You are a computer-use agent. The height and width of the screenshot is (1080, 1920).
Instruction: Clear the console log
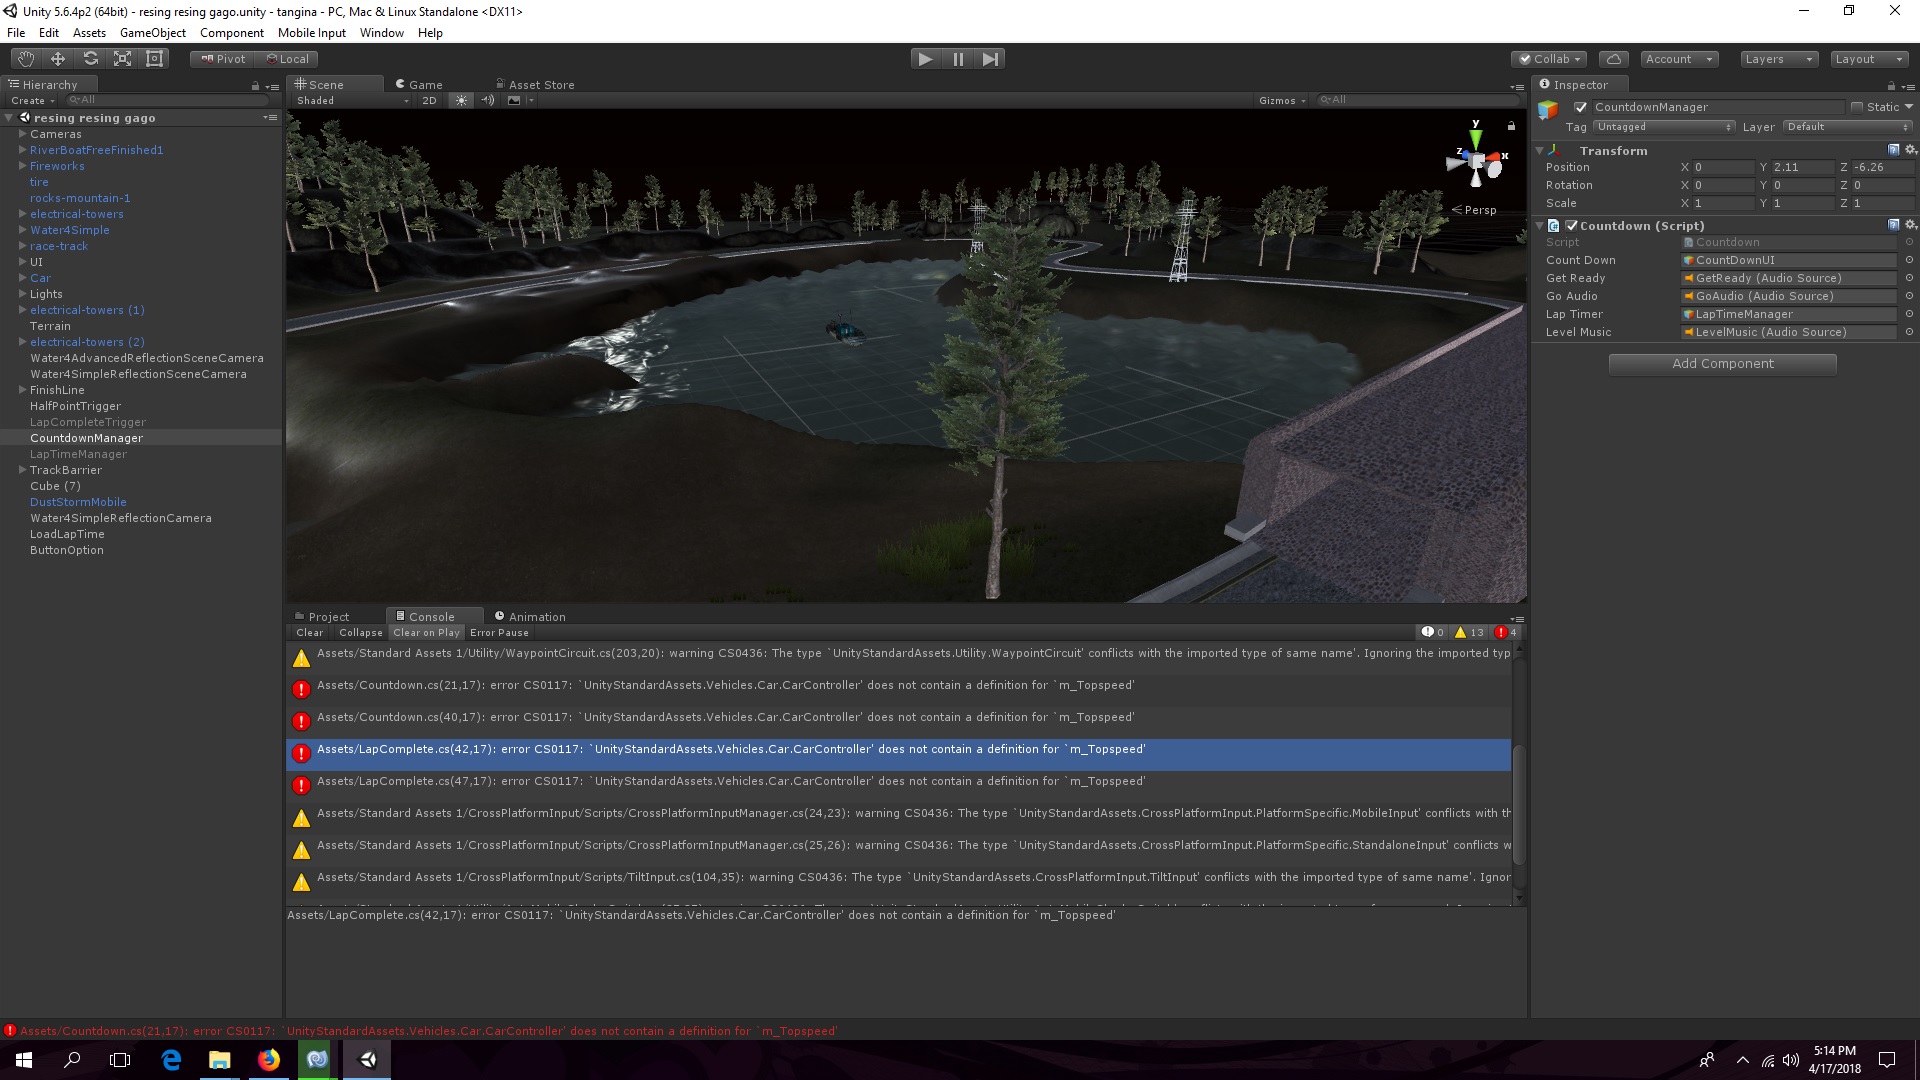[309, 633]
